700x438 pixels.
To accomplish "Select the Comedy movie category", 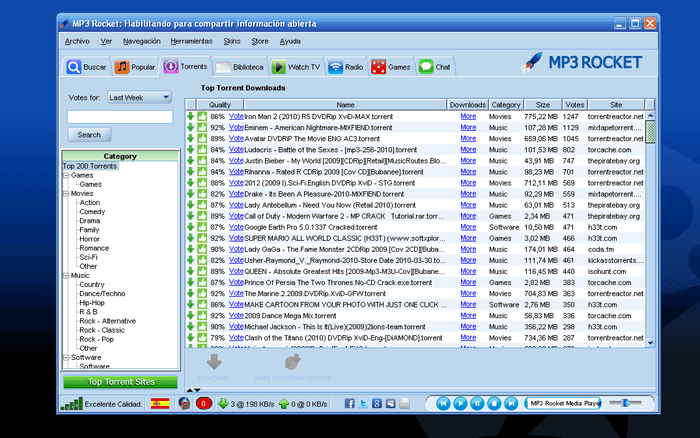I will (x=92, y=212).
